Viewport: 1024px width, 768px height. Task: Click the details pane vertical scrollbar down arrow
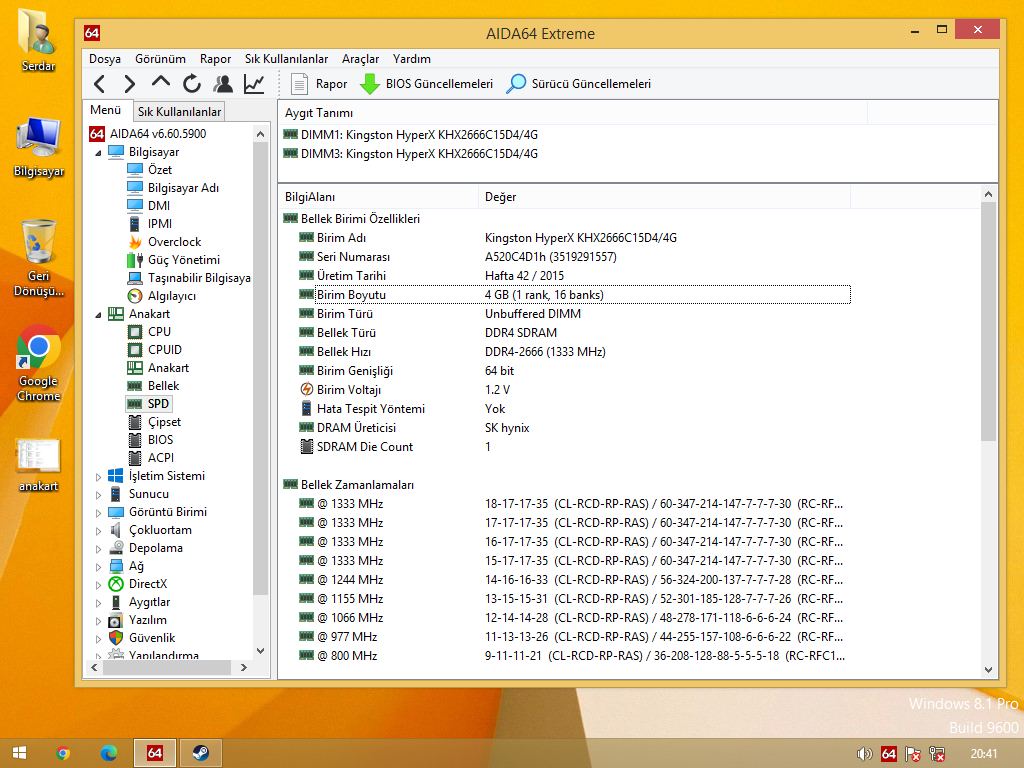[x=989, y=670]
